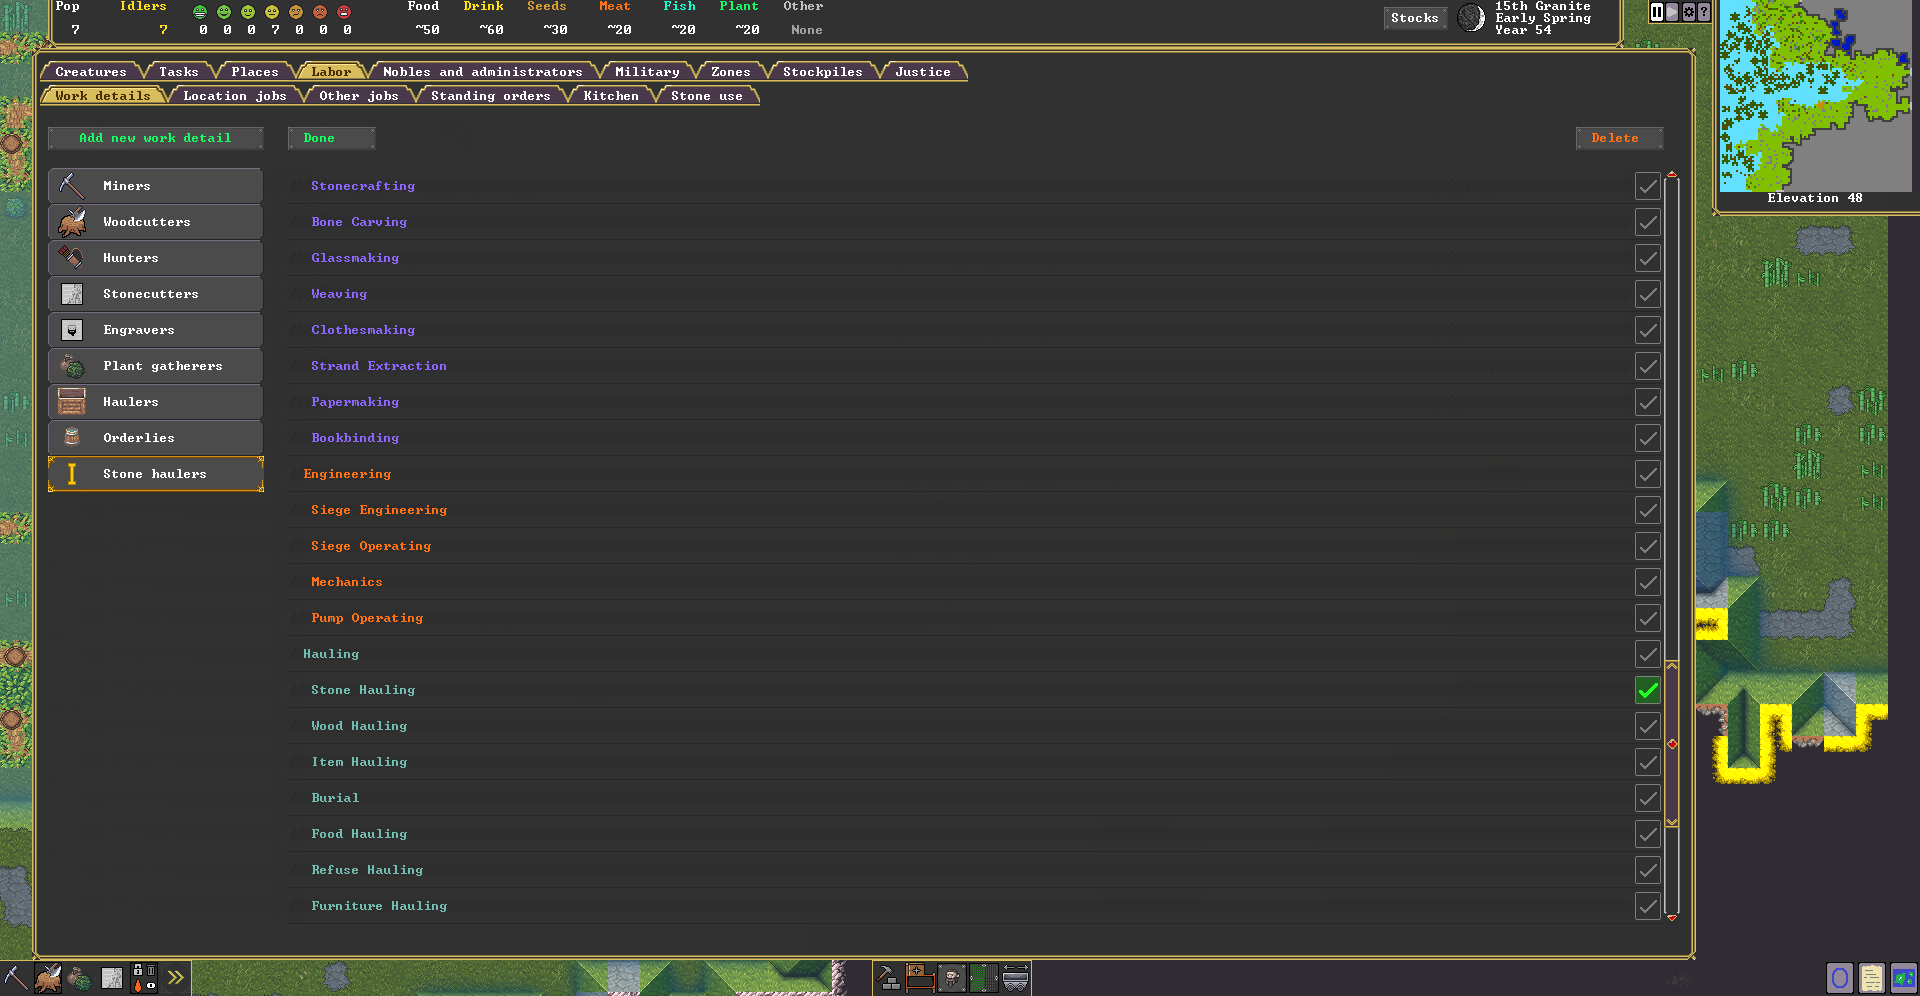Click the Siege Operating labor label

click(371, 546)
